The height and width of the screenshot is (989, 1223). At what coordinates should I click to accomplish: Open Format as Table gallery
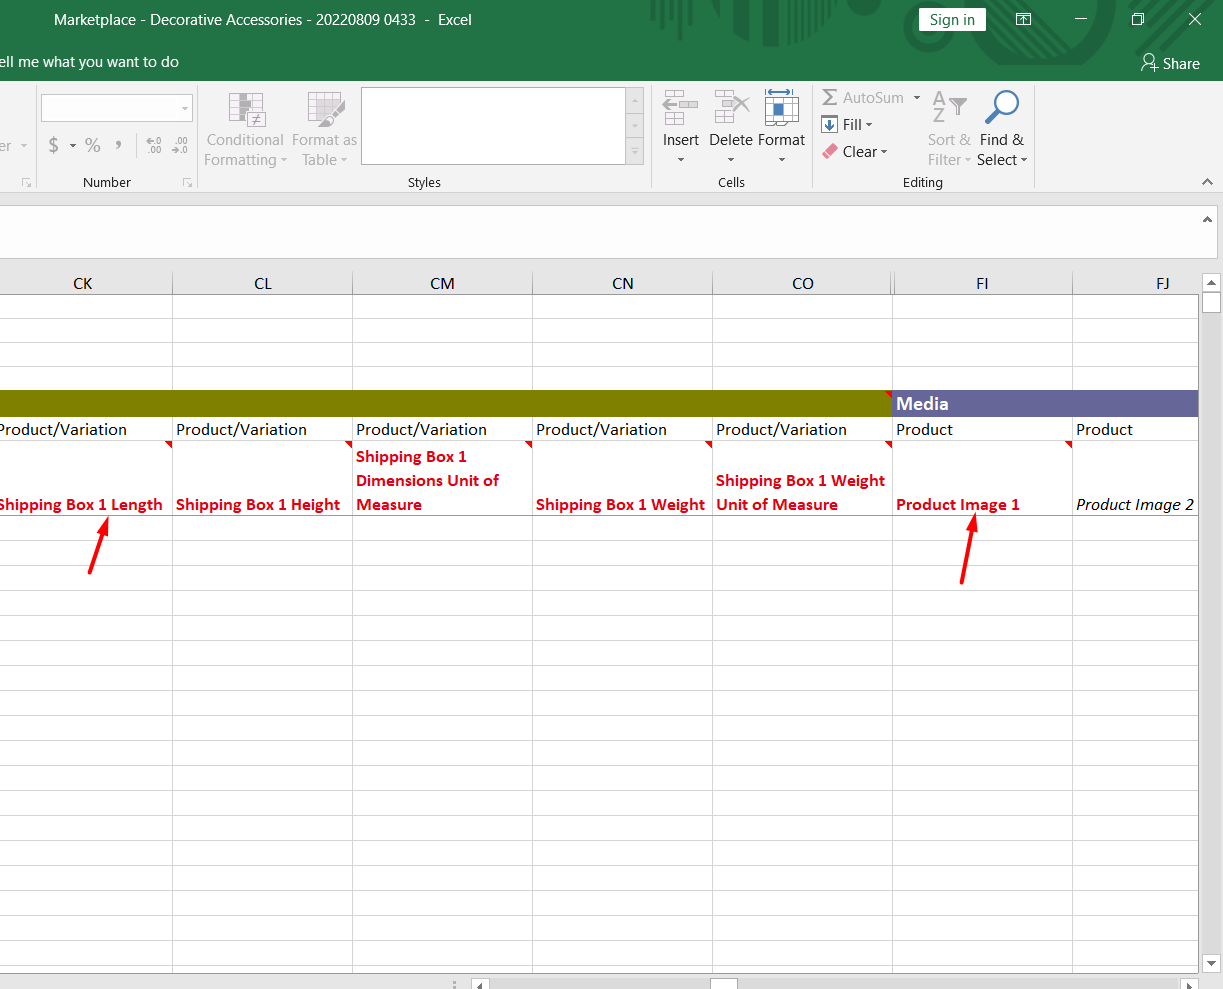click(x=325, y=130)
